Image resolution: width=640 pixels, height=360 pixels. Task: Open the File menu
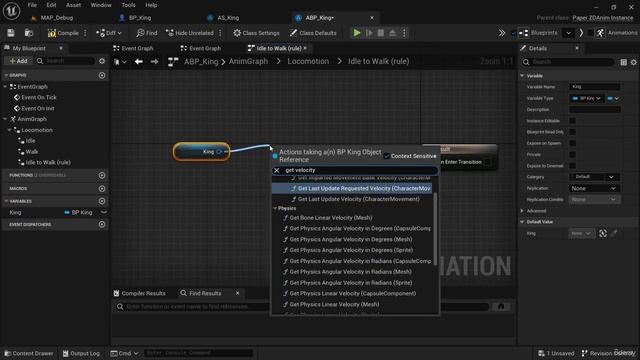point(32,5)
